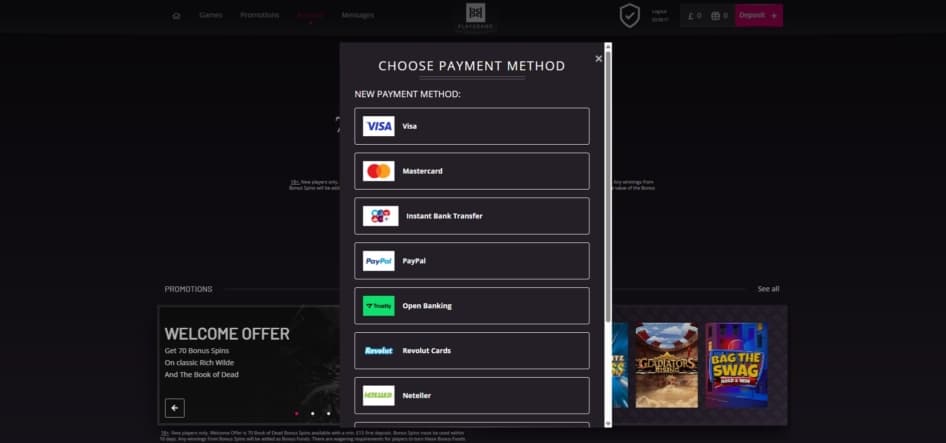Click the Neteller logo icon
Screen dimensions: 946x443
coord(379,395)
